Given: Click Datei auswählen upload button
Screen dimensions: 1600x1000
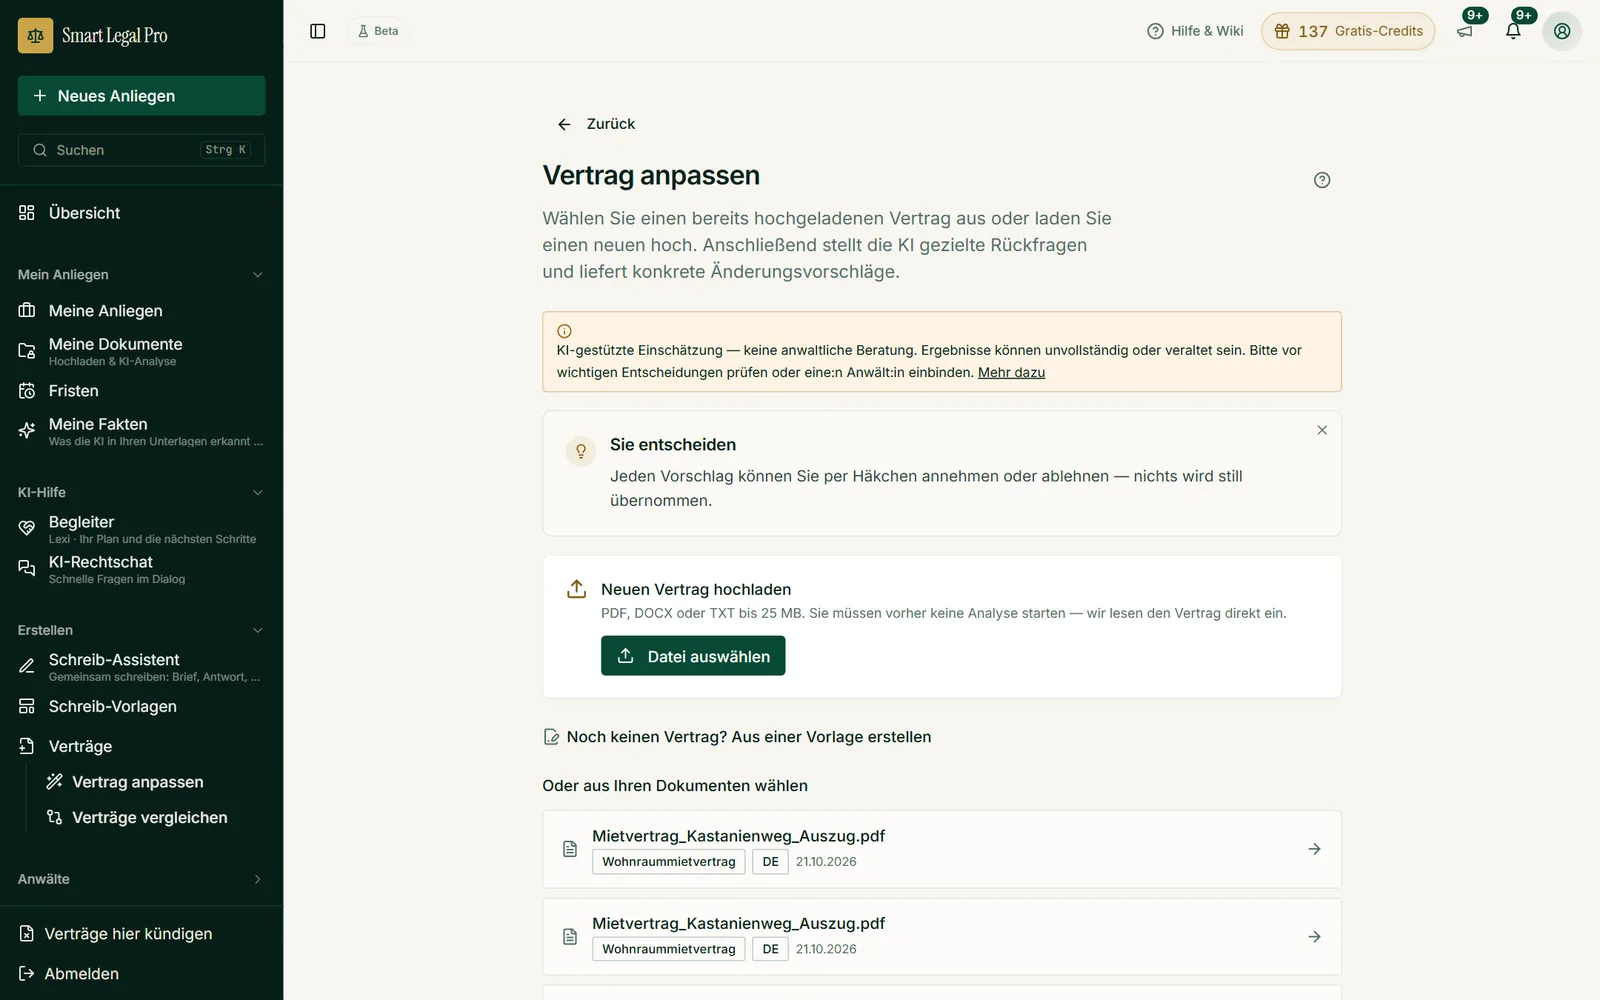Looking at the screenshot, I should click(x=693, y=656).
